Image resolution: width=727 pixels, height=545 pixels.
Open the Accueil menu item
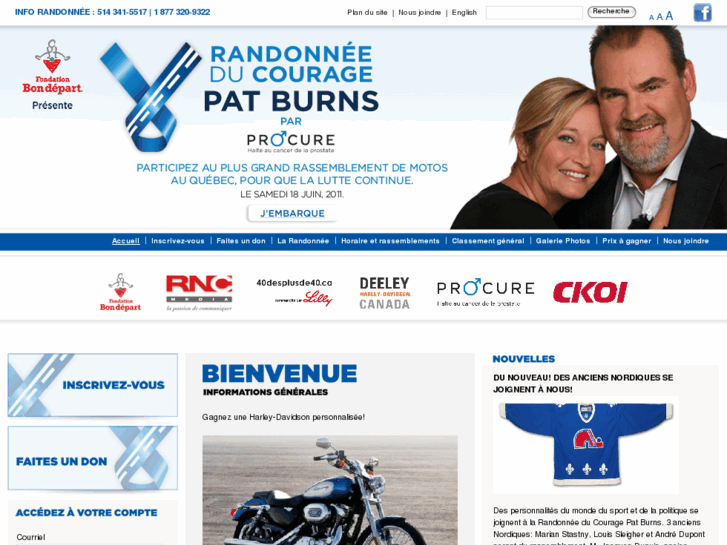point(126,241)
